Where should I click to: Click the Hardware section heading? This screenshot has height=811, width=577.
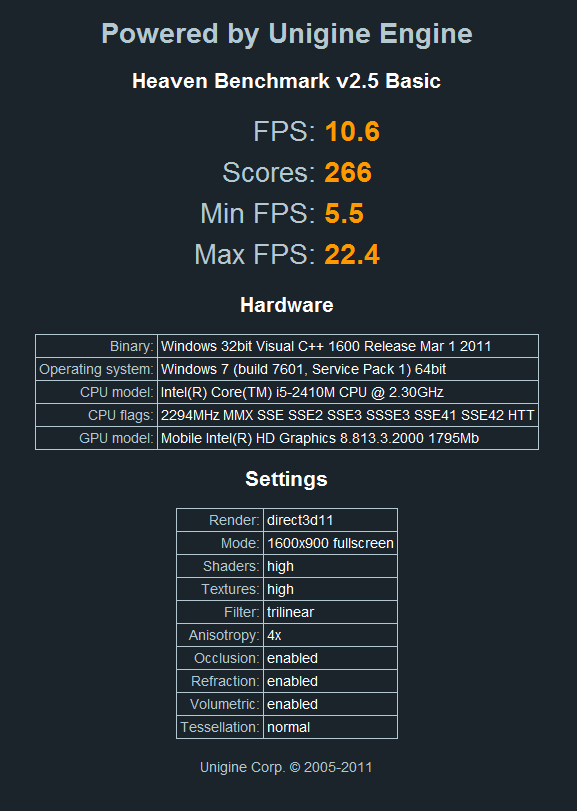[x=287, y=305]
